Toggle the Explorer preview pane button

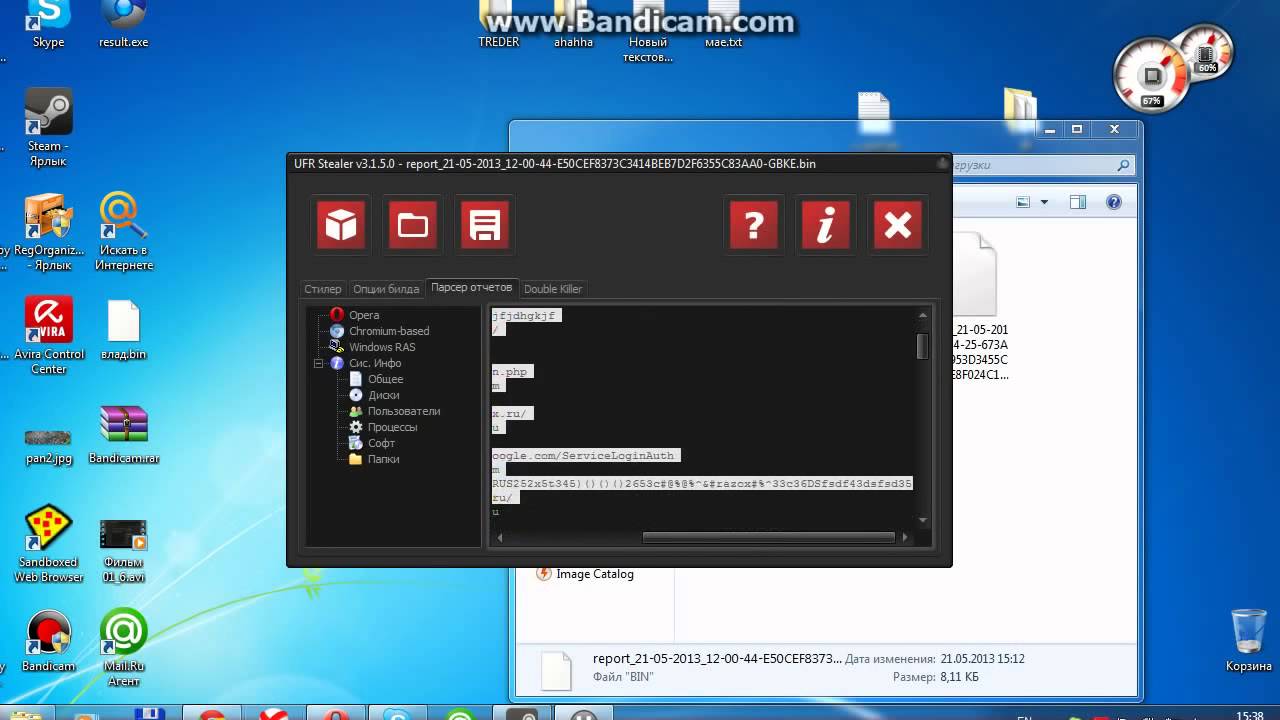[x=1077, y=202]
